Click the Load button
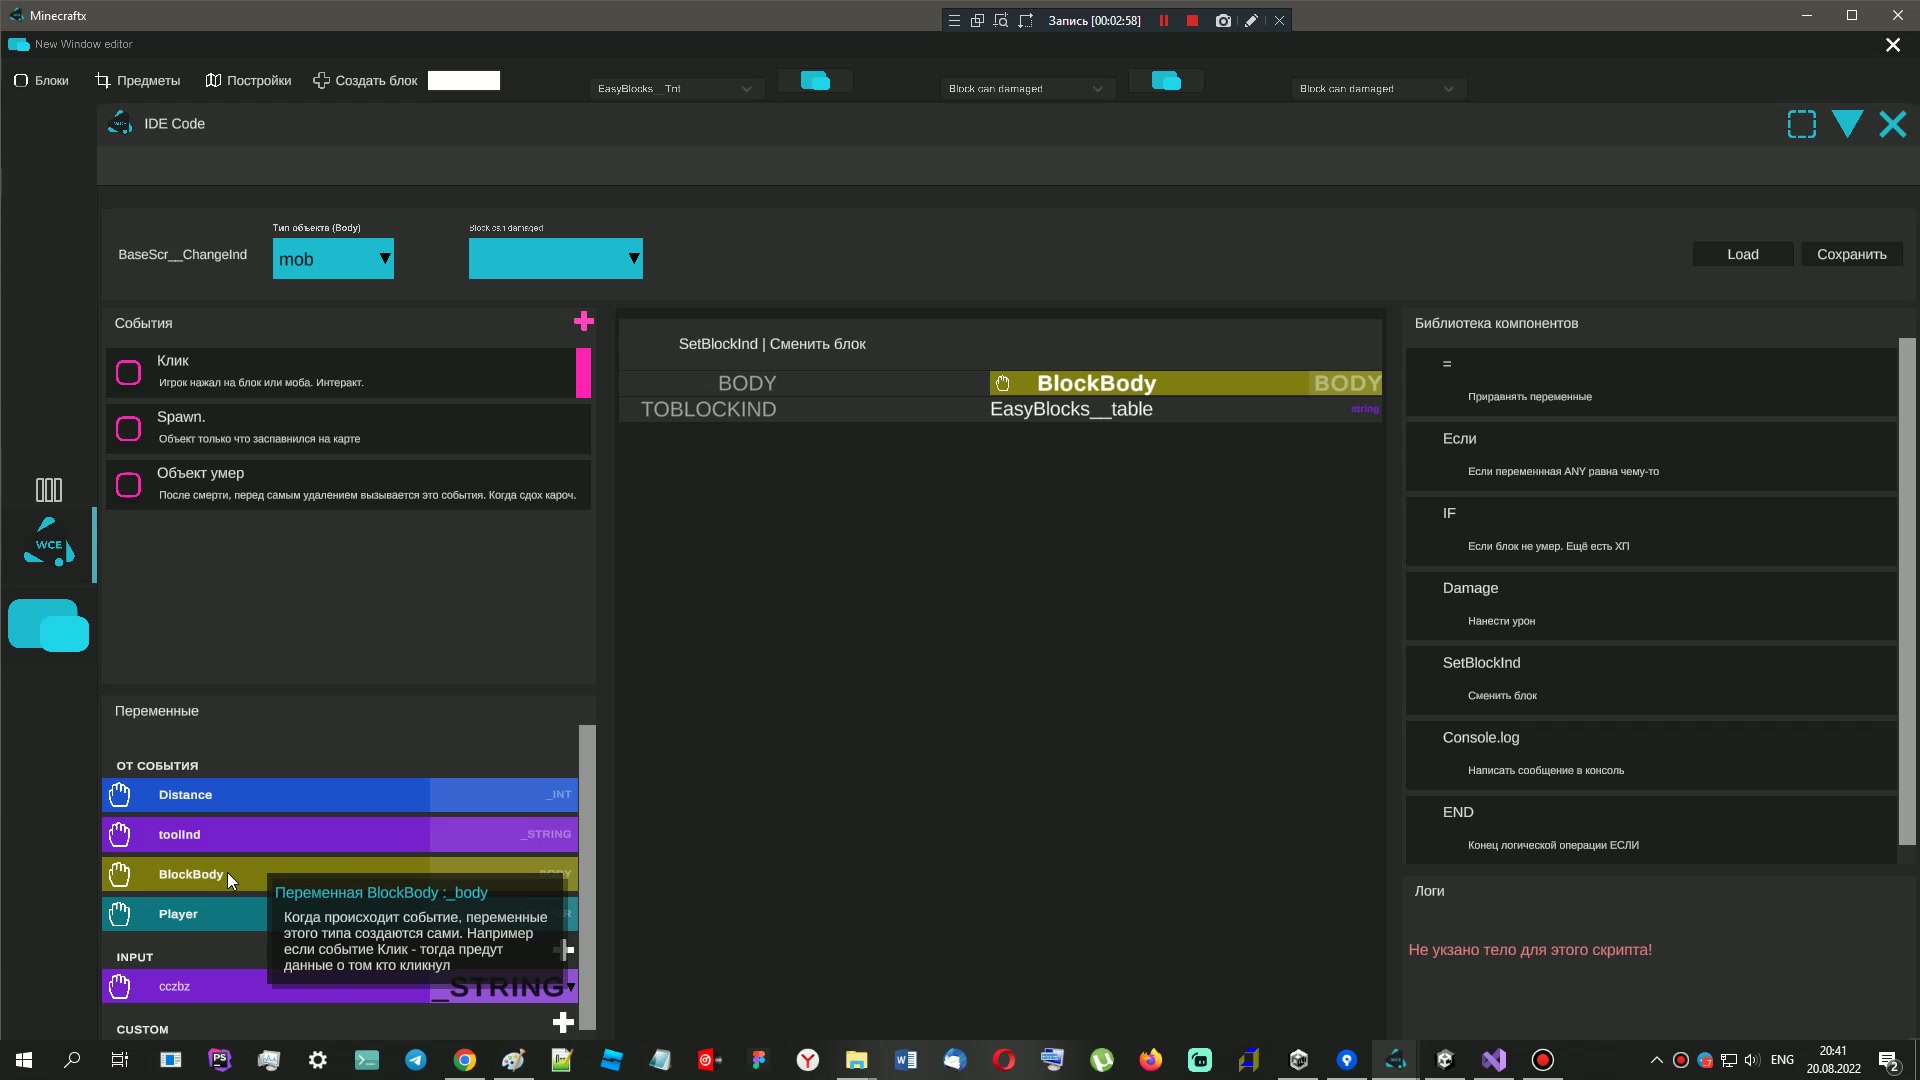This screenshot has width=1920, height=1080. (x=1742, y=254)
